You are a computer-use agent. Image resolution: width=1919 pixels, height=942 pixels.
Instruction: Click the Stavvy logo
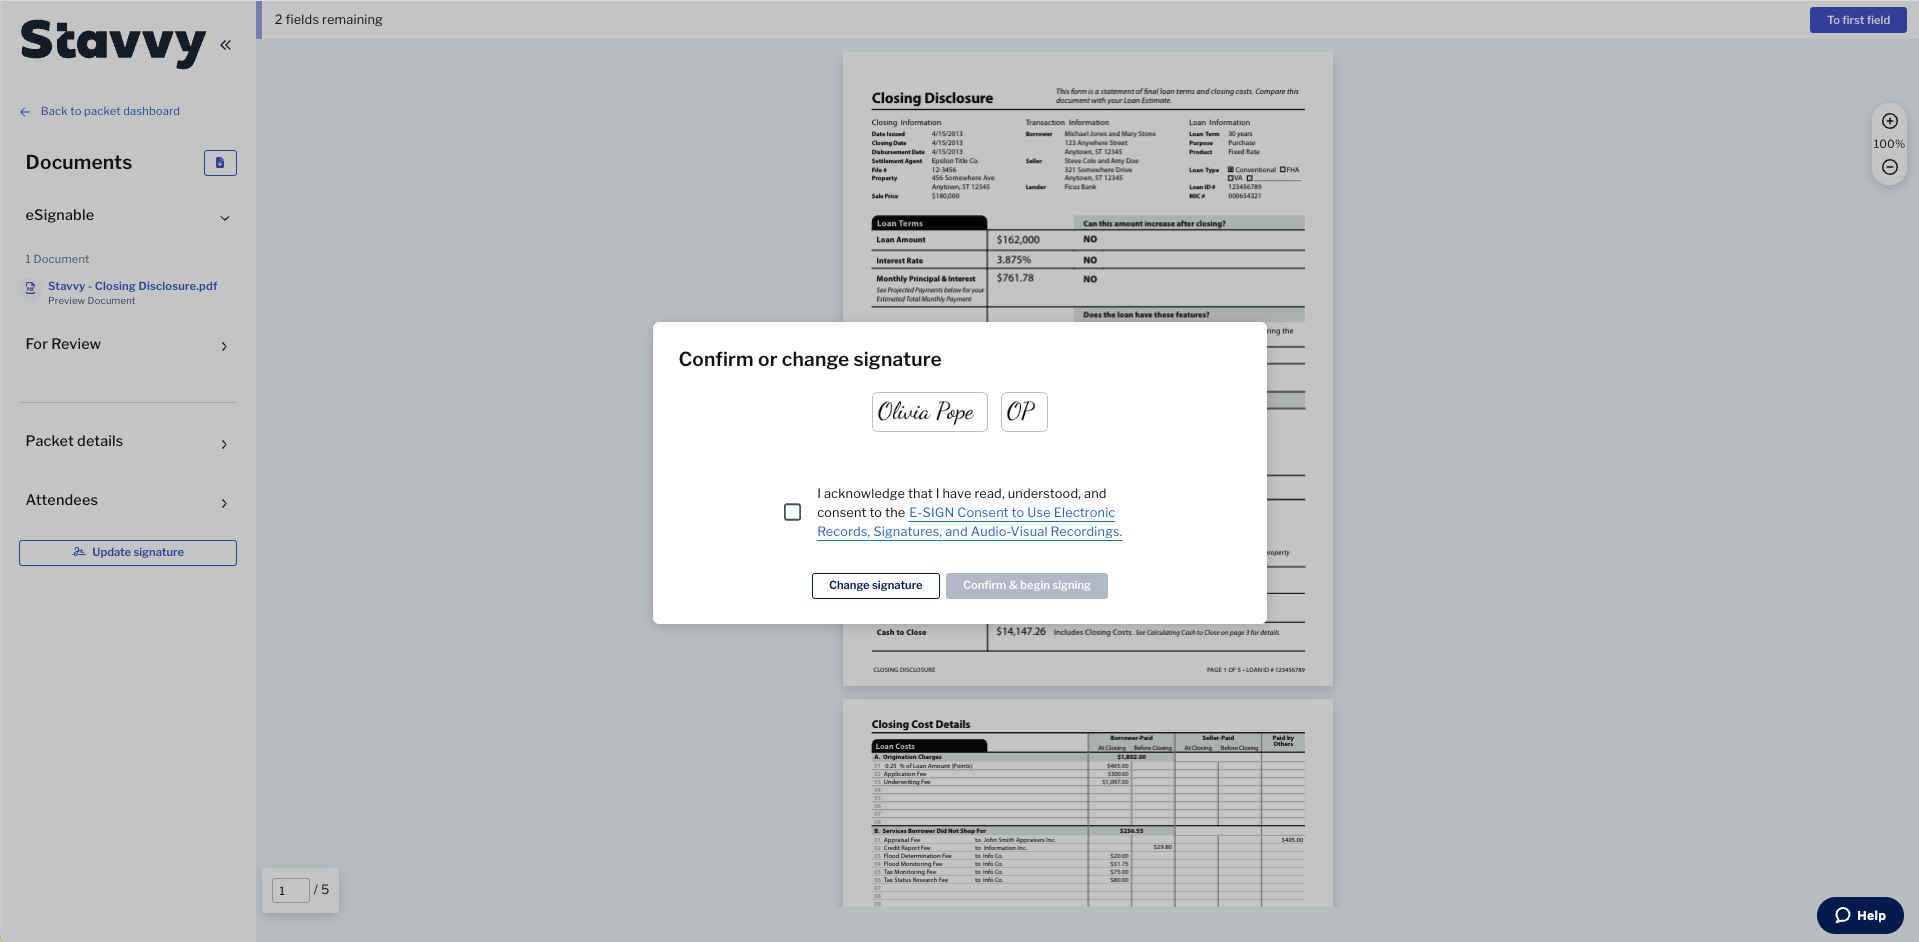coord(113,43)
